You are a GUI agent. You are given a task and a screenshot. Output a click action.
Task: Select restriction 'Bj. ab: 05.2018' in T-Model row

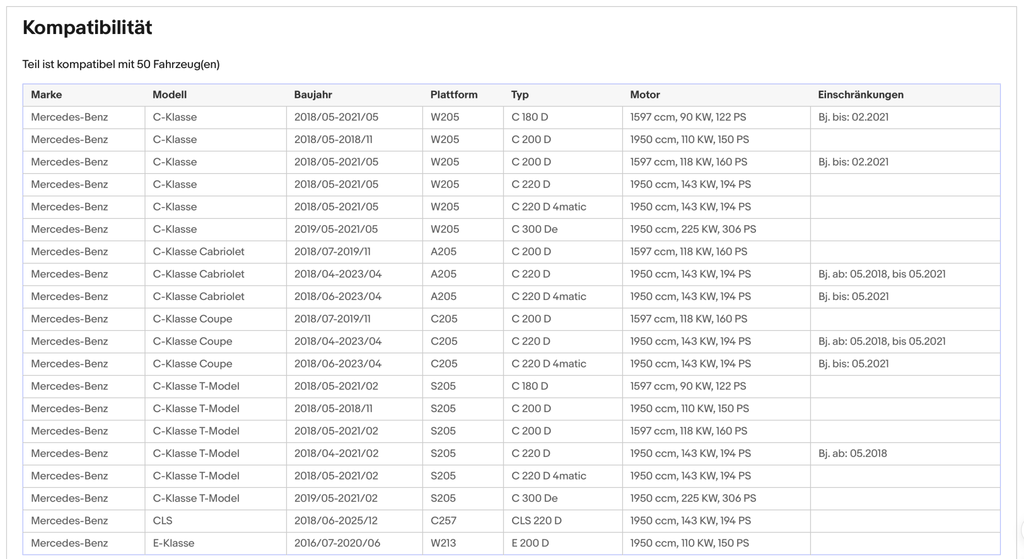pos(852,453)
